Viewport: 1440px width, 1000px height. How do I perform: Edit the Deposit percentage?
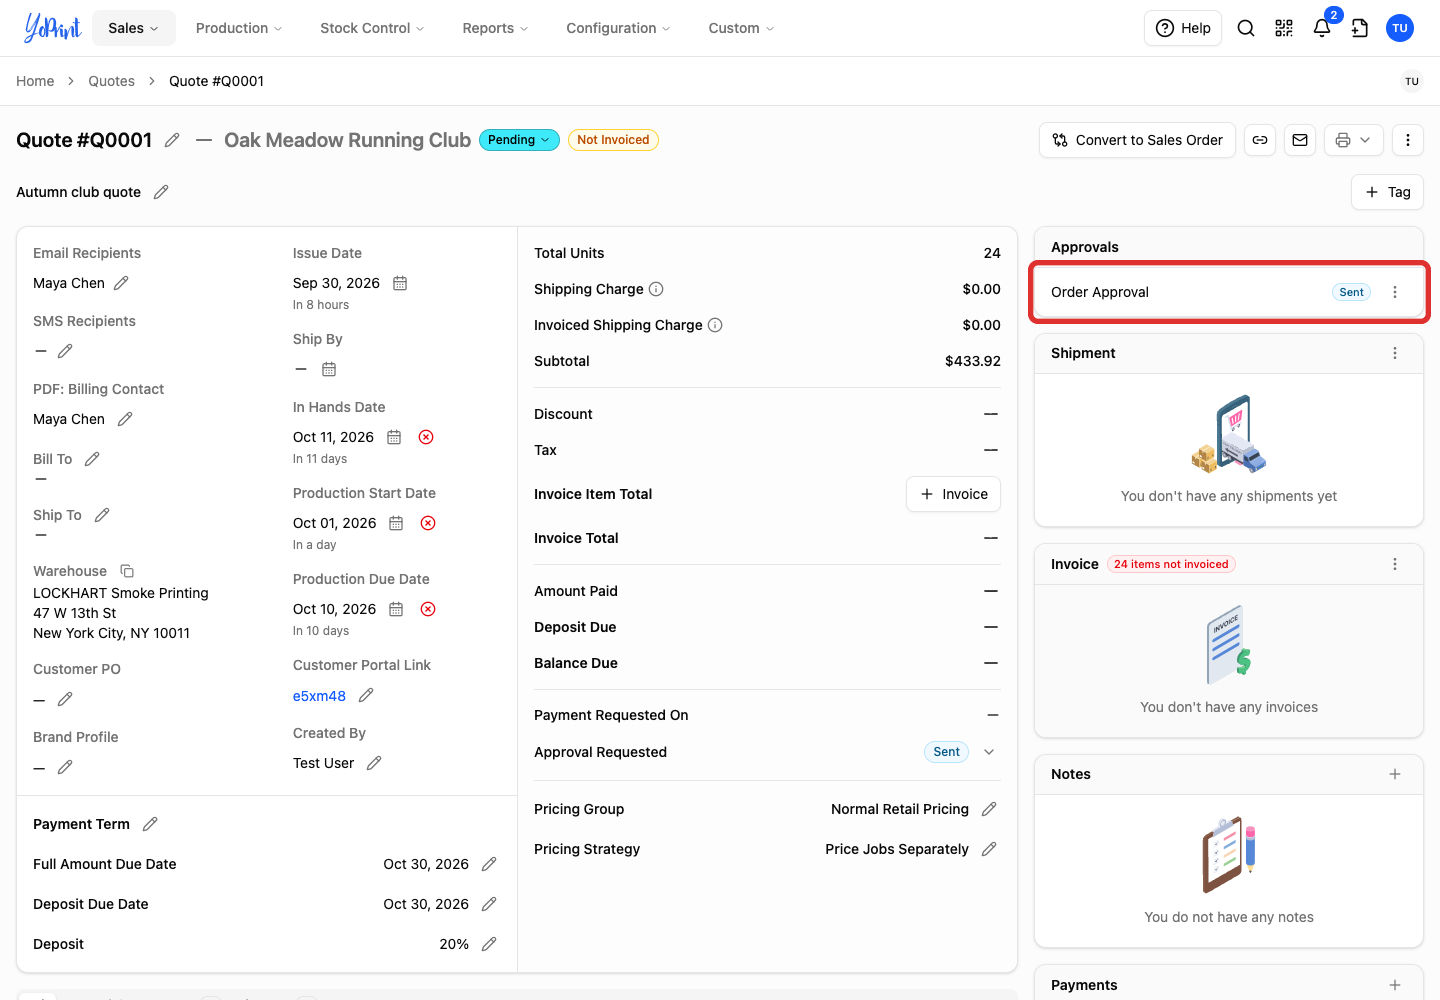(489, 944)
